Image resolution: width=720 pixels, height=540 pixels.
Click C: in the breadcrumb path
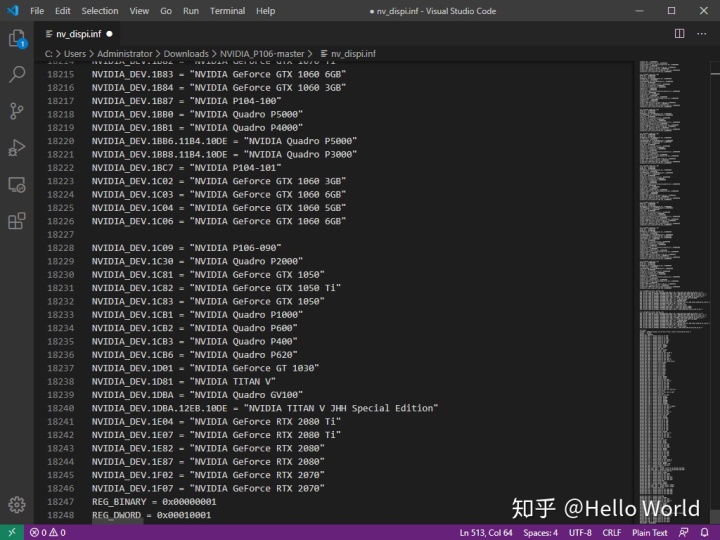pos(49,54)
